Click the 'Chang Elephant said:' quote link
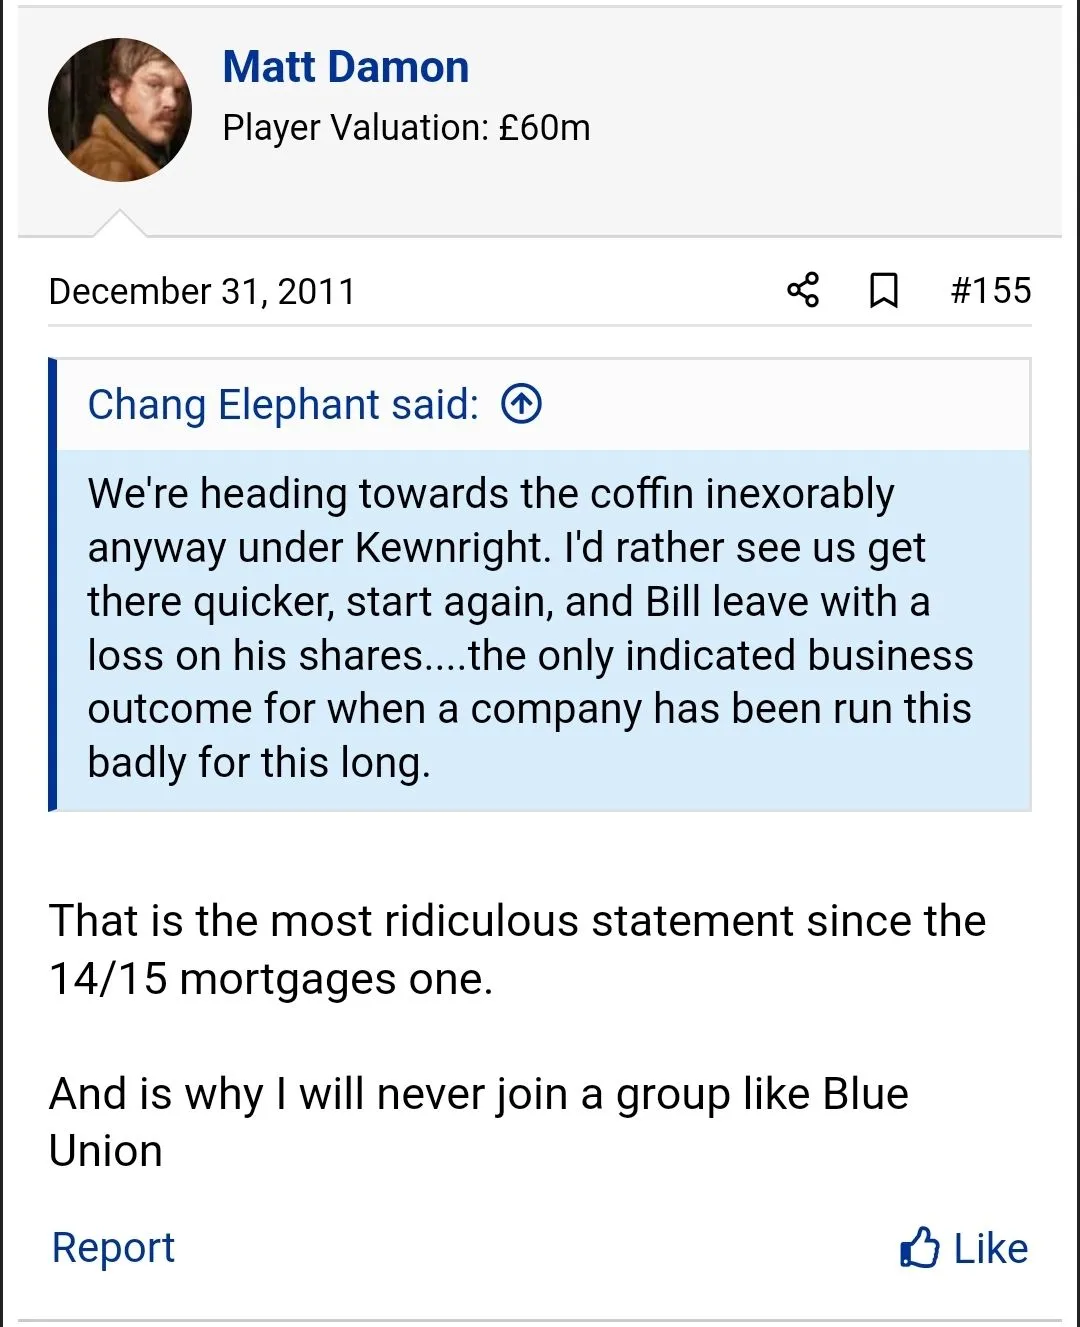Screen dimensions: 1080x1327 (x=283, y=404)
